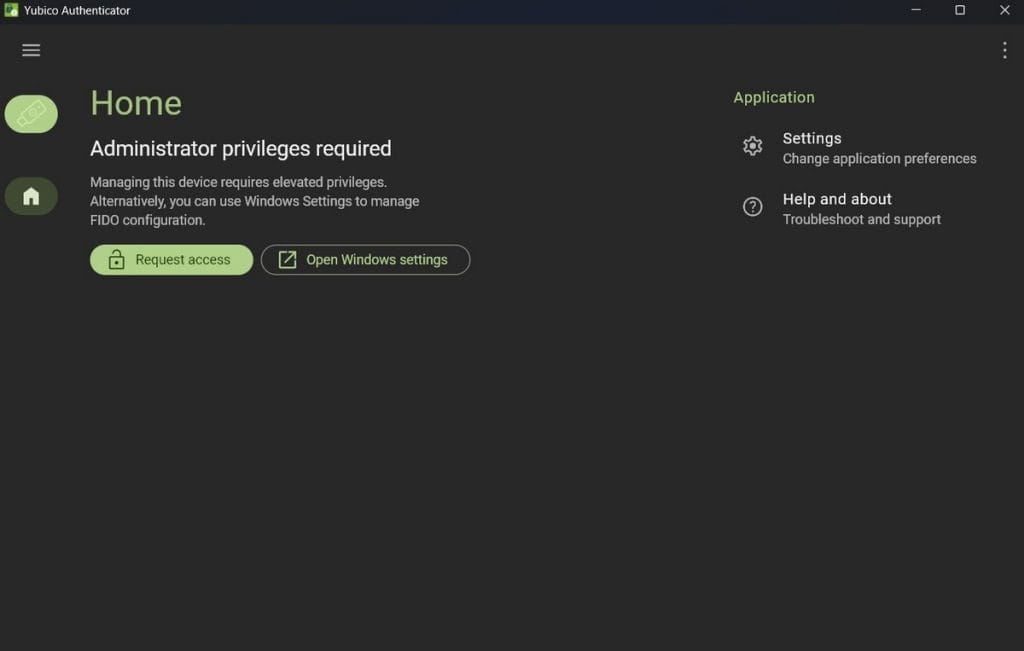This screenshot has height=651, width=1024.
Task: Click the Request access button
Action: point(171,260)
